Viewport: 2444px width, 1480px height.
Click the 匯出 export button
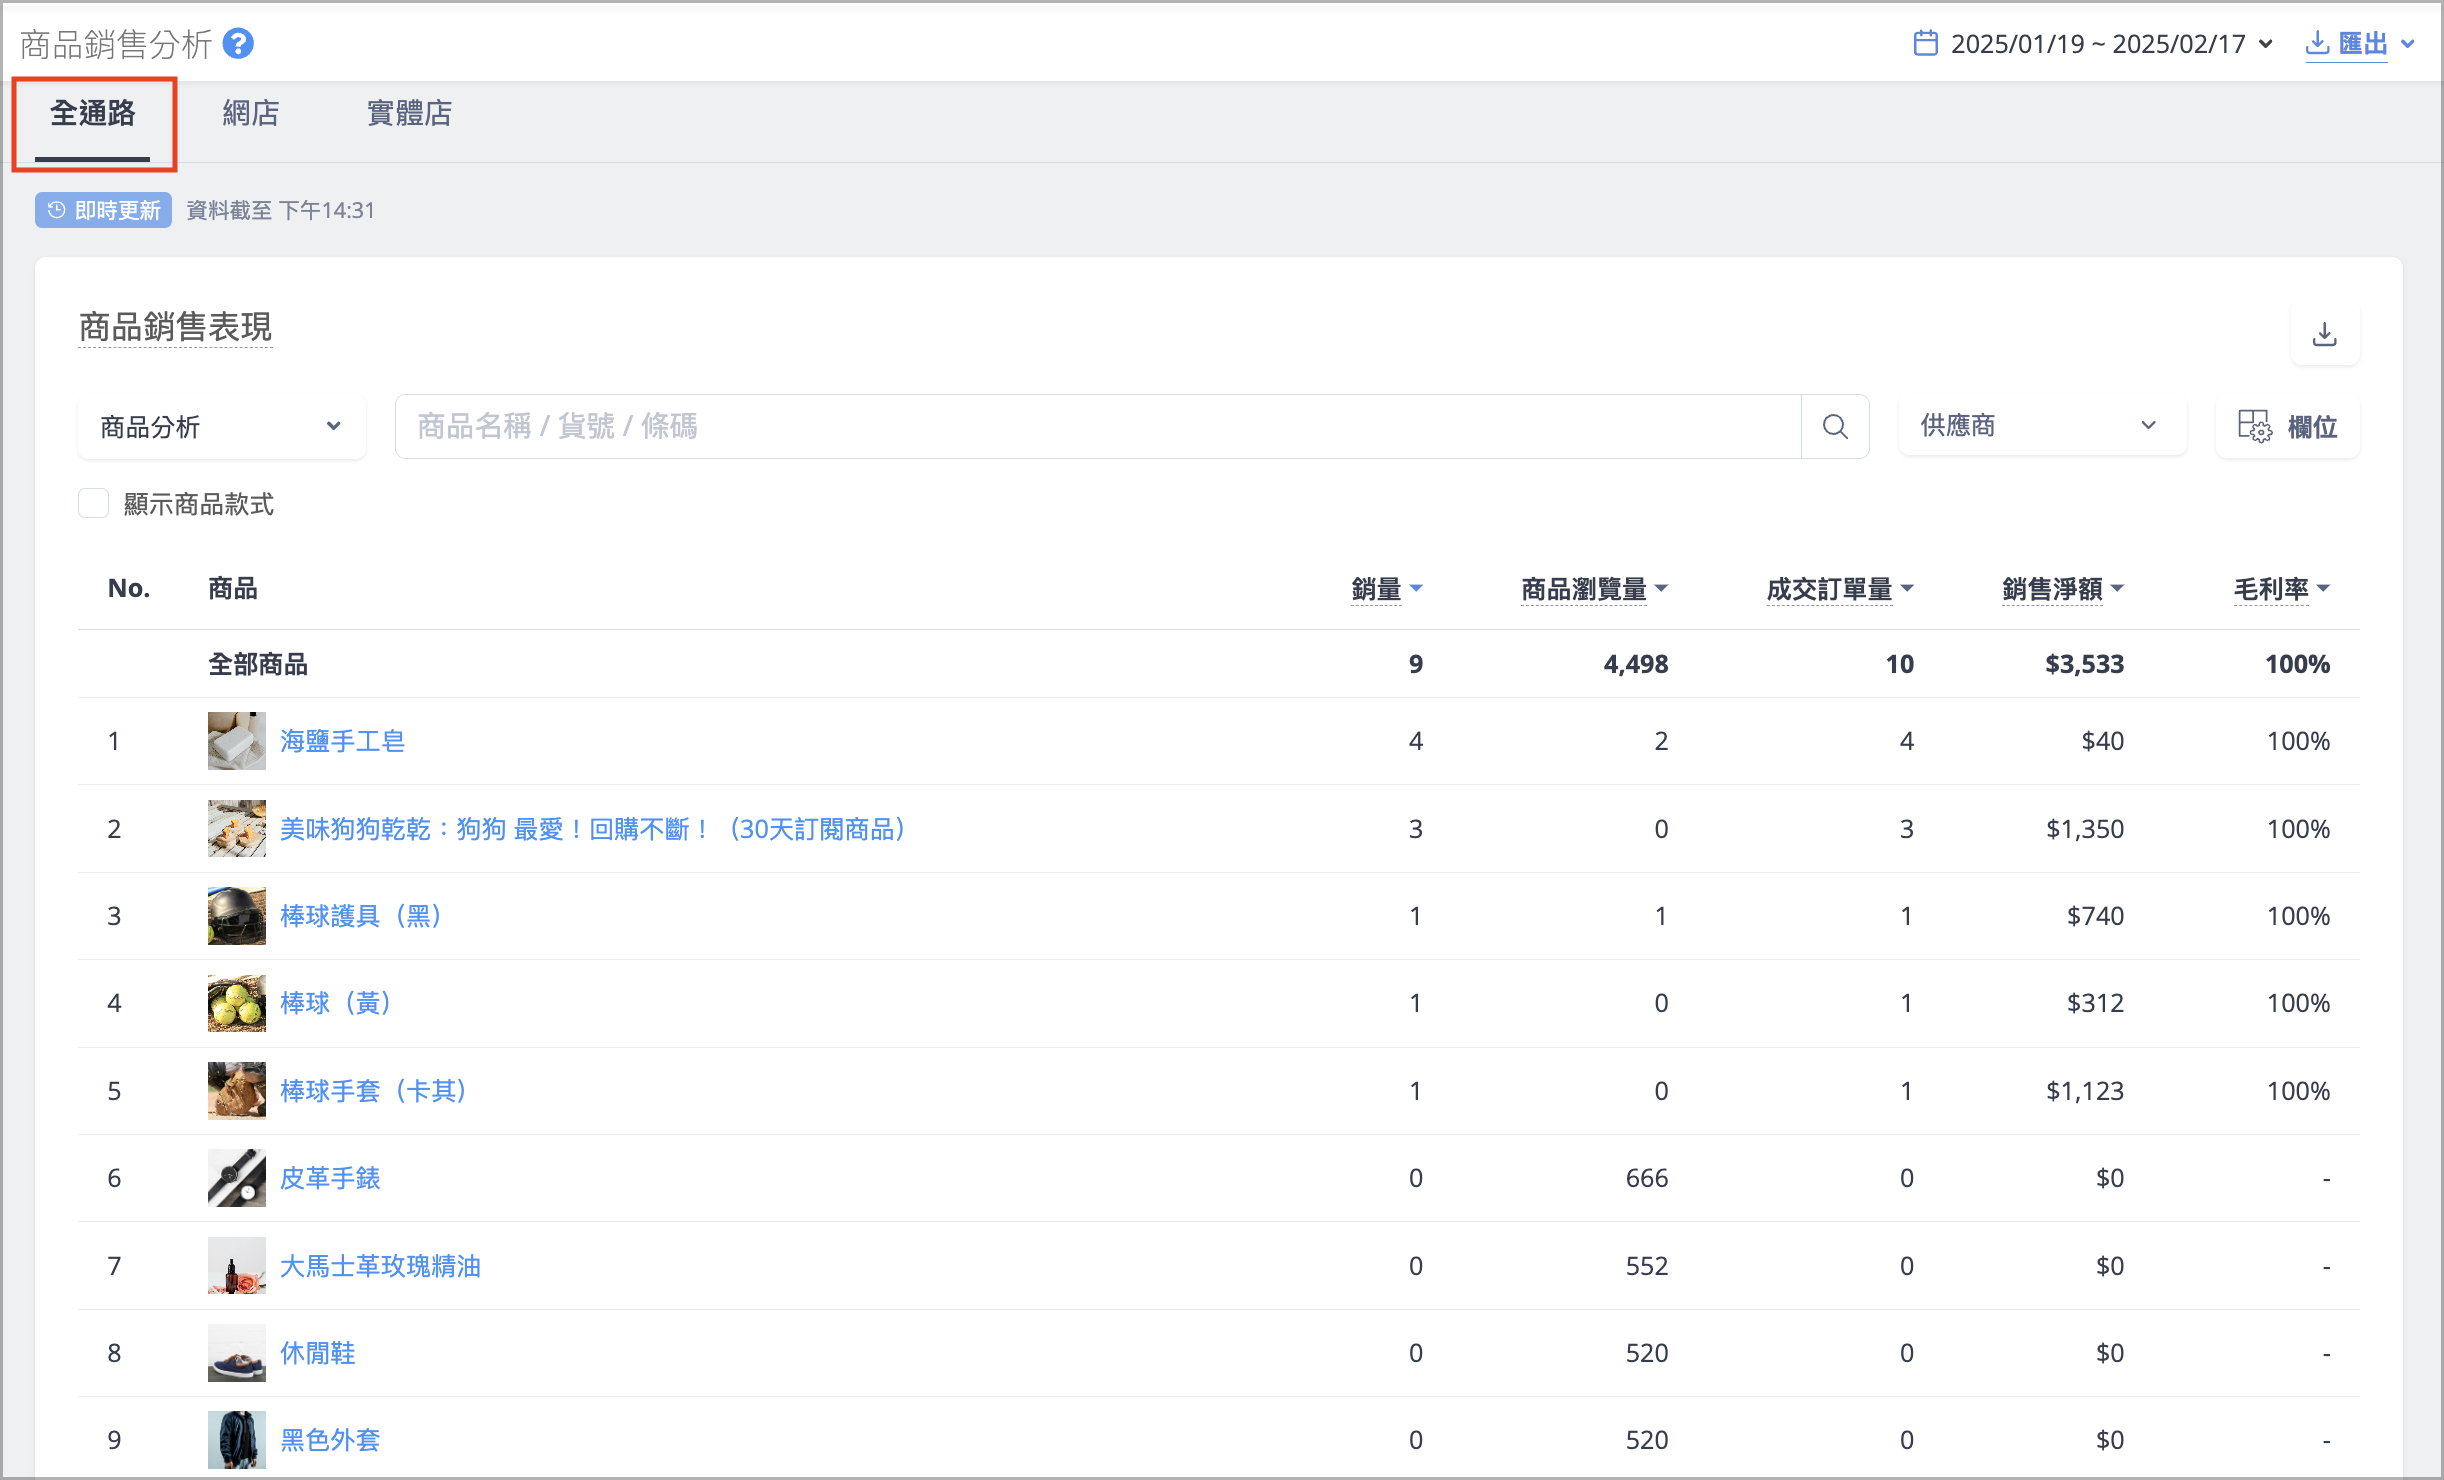[2360, 44]
